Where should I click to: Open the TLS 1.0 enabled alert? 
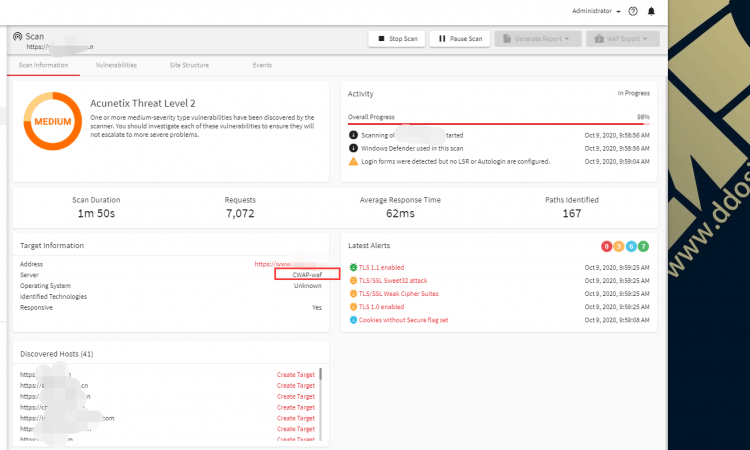tap(381, 307)
